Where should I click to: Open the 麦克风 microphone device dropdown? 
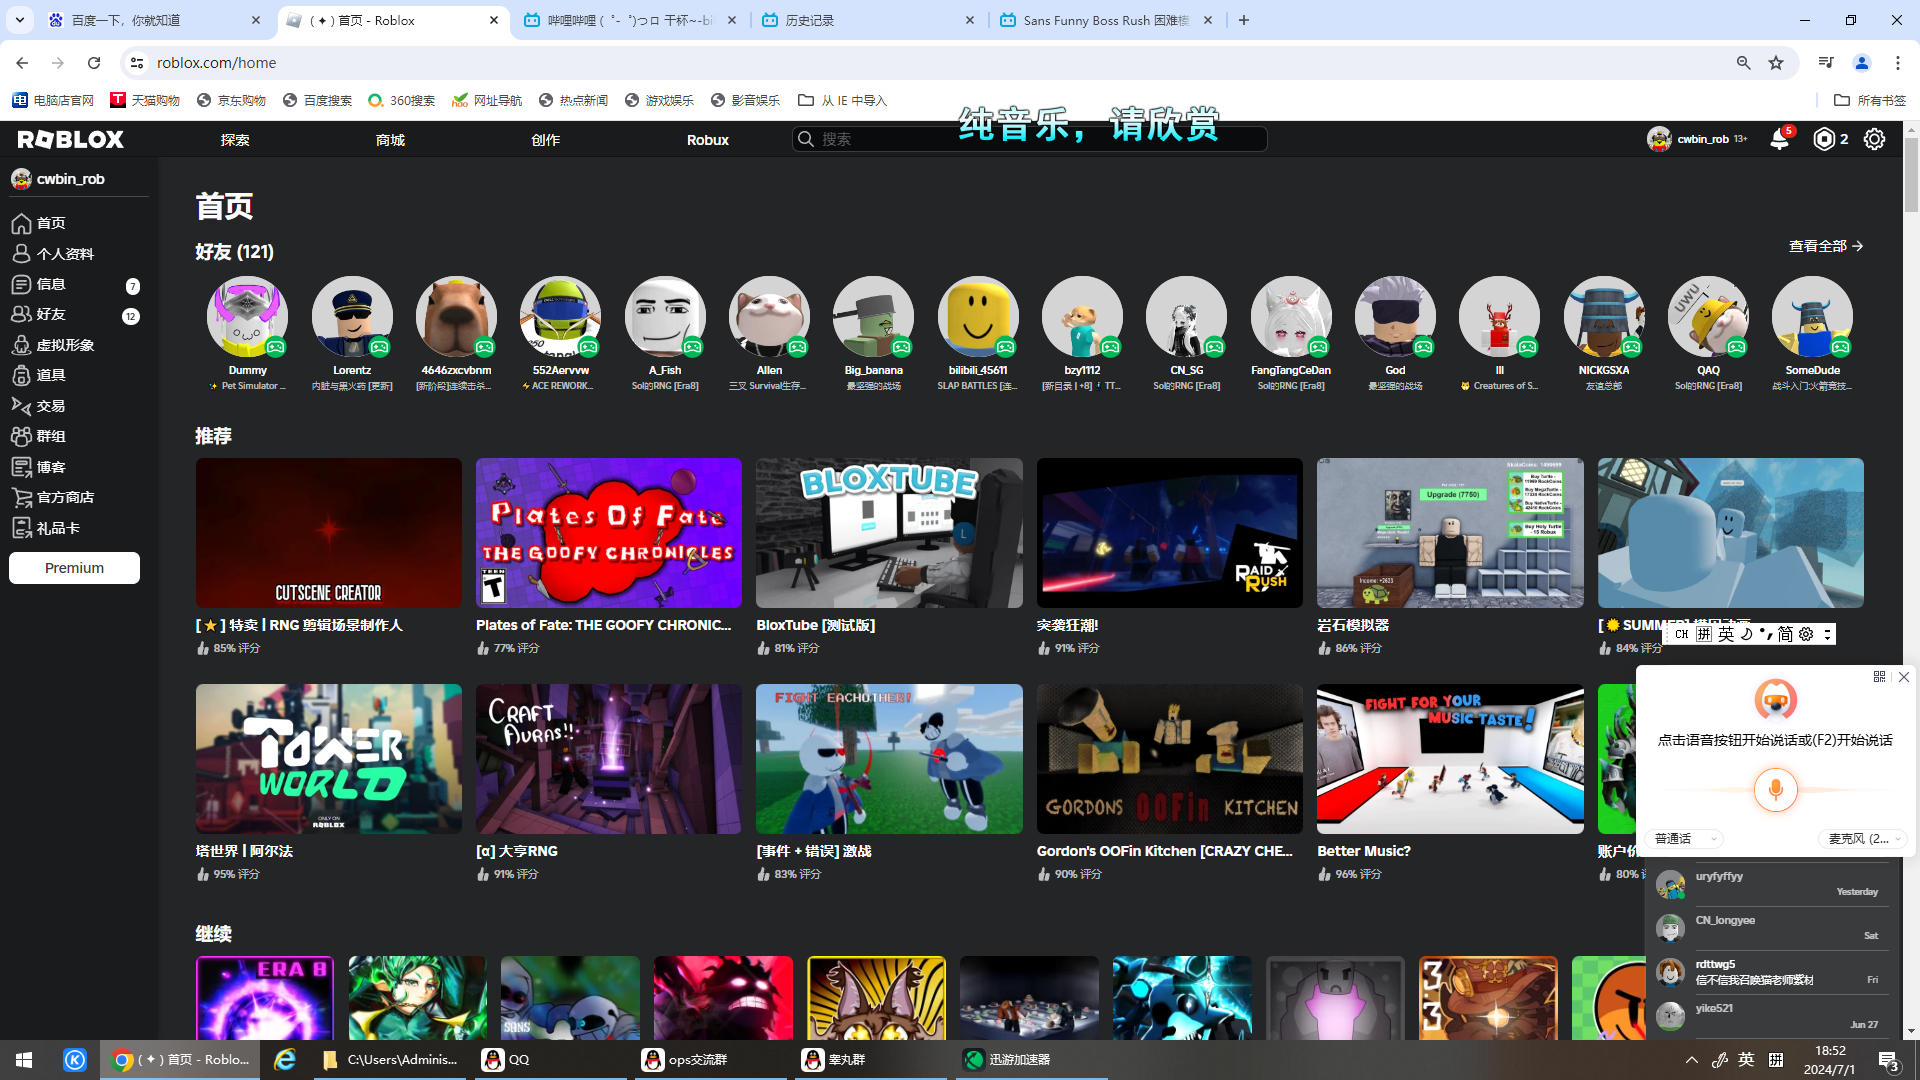1861,839
